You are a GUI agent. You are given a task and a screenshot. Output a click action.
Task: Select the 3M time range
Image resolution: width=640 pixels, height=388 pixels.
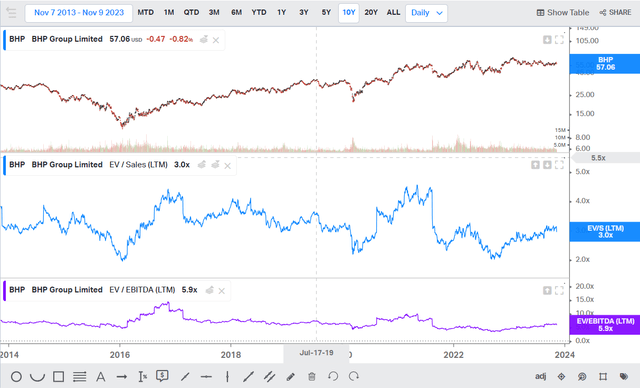(214, 13)
